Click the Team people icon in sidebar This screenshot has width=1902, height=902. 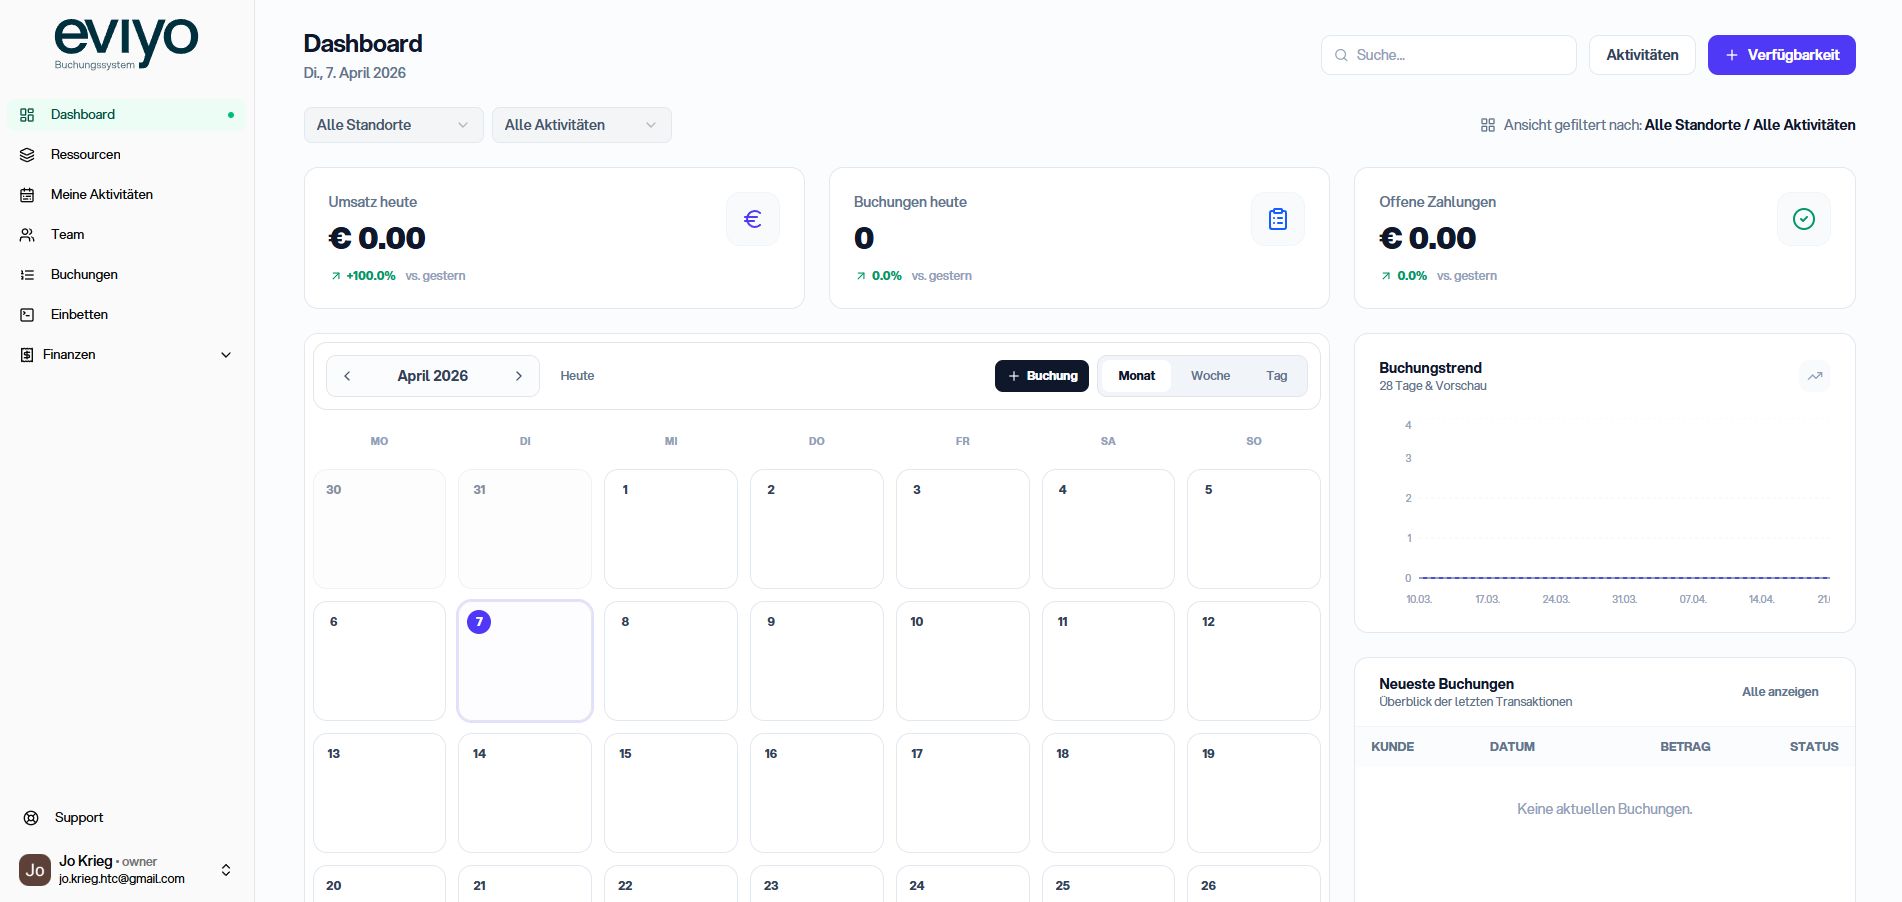[x=28, y=235]
